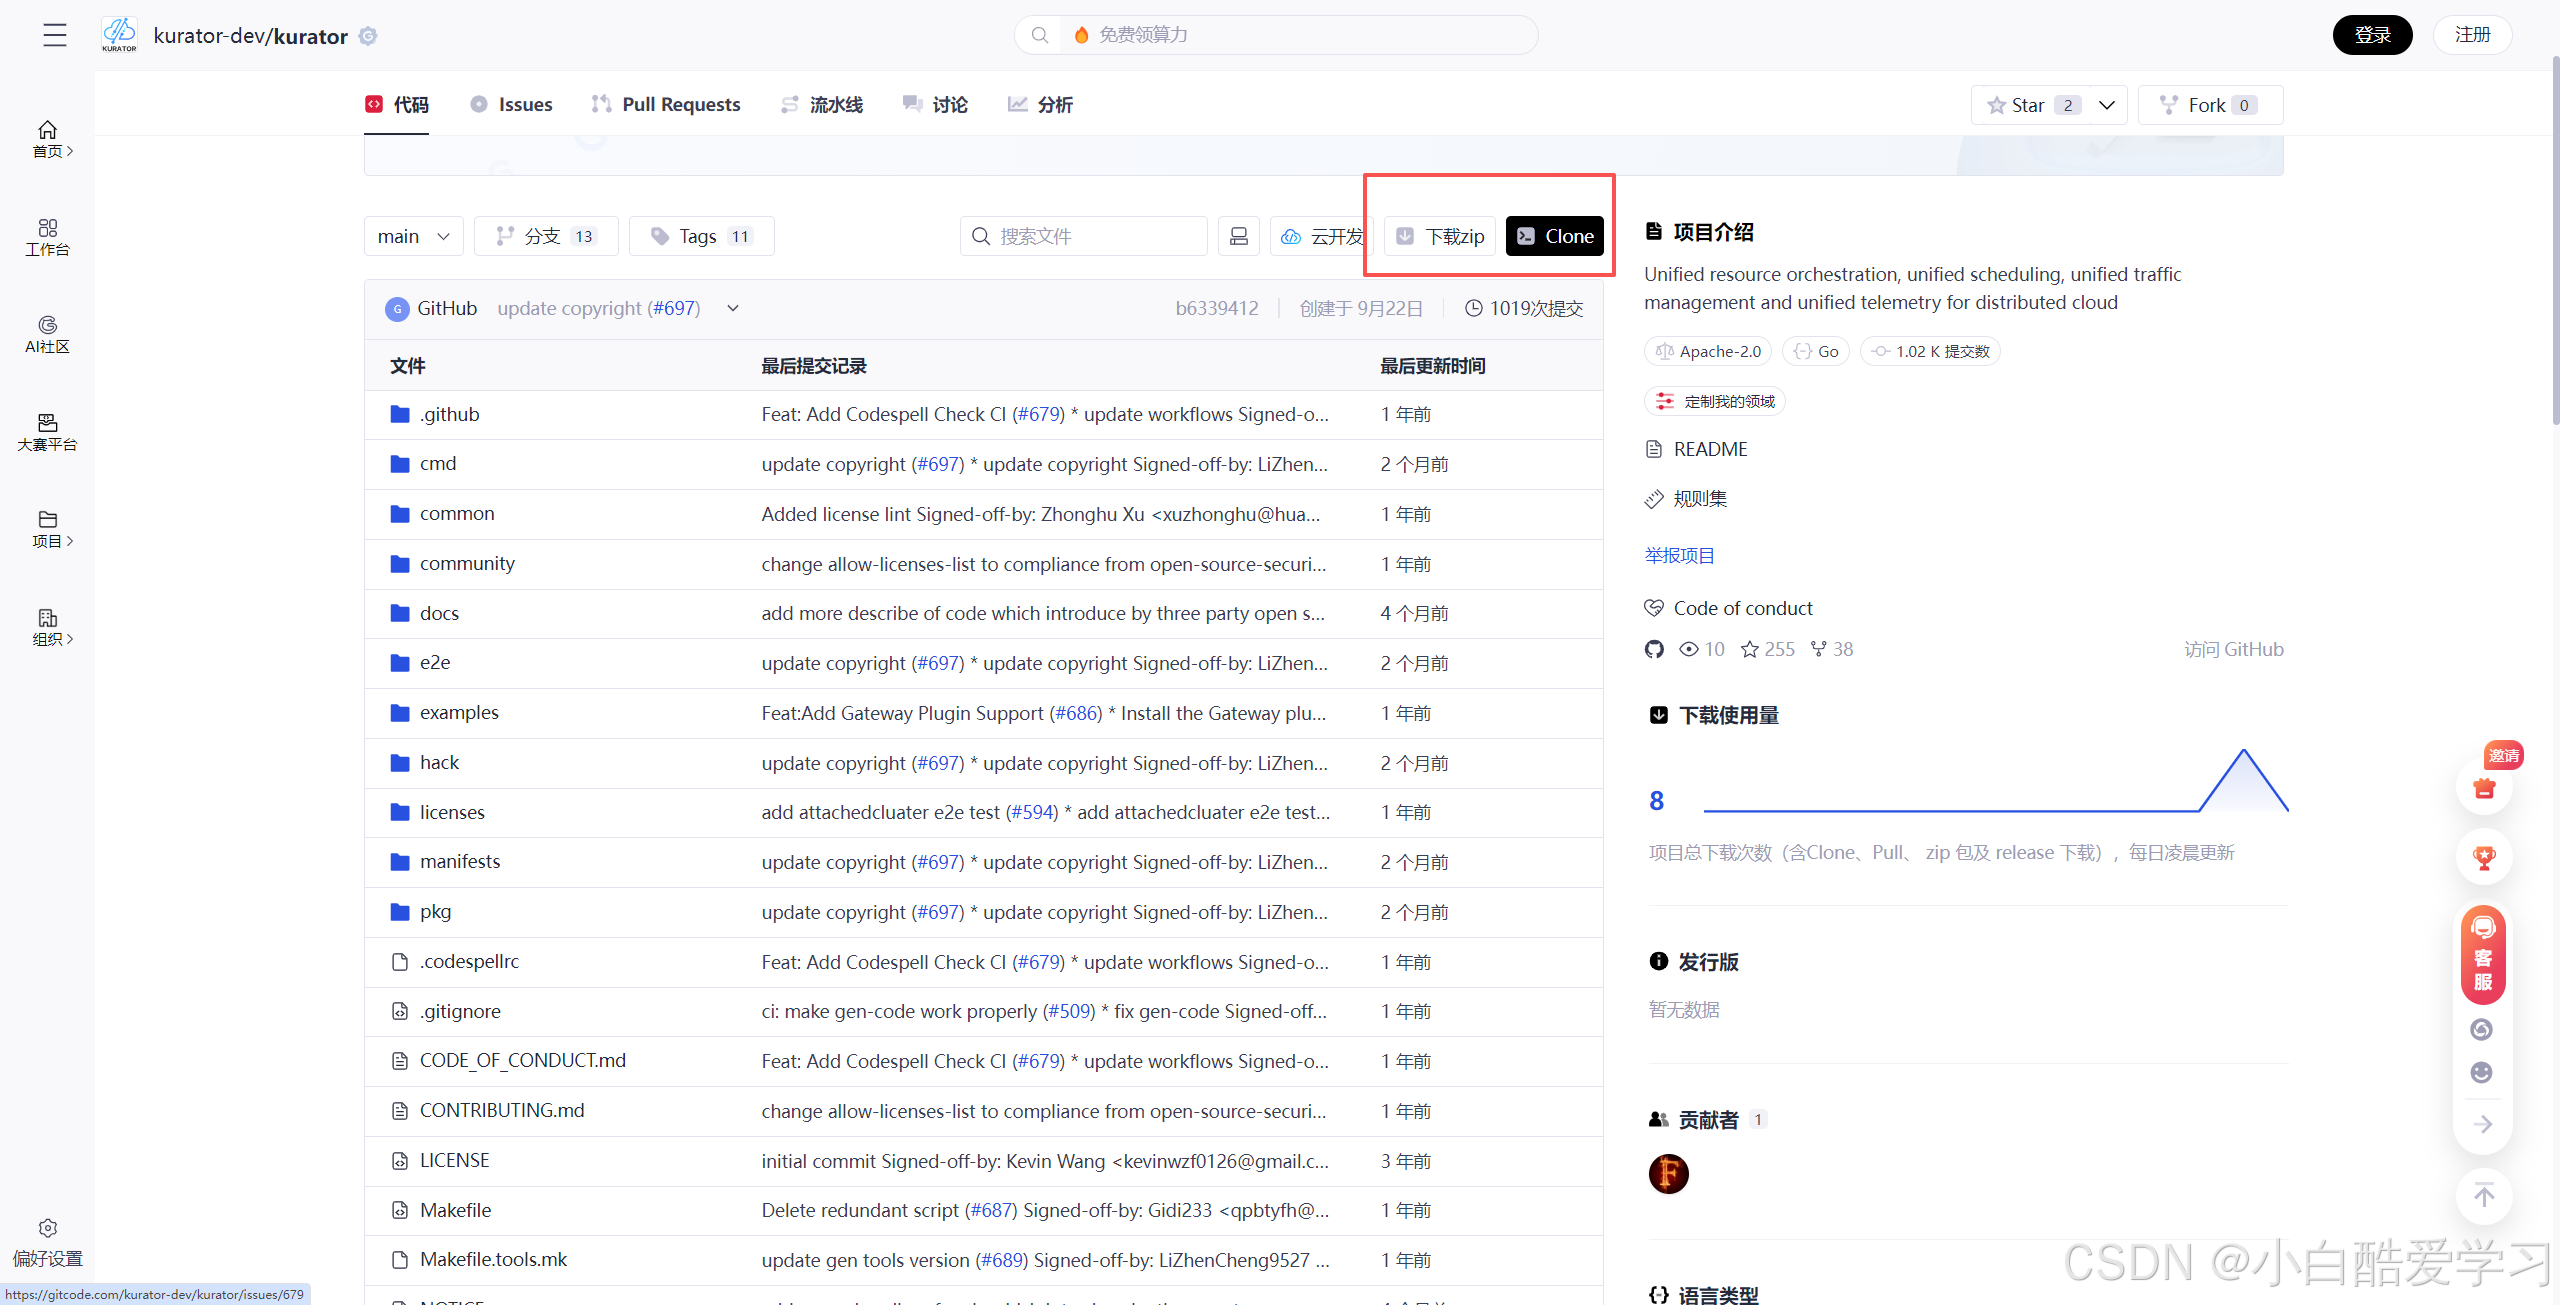
Task: Click the contributor avatar thumbnail
Action: click(x=1668, y=1173)
